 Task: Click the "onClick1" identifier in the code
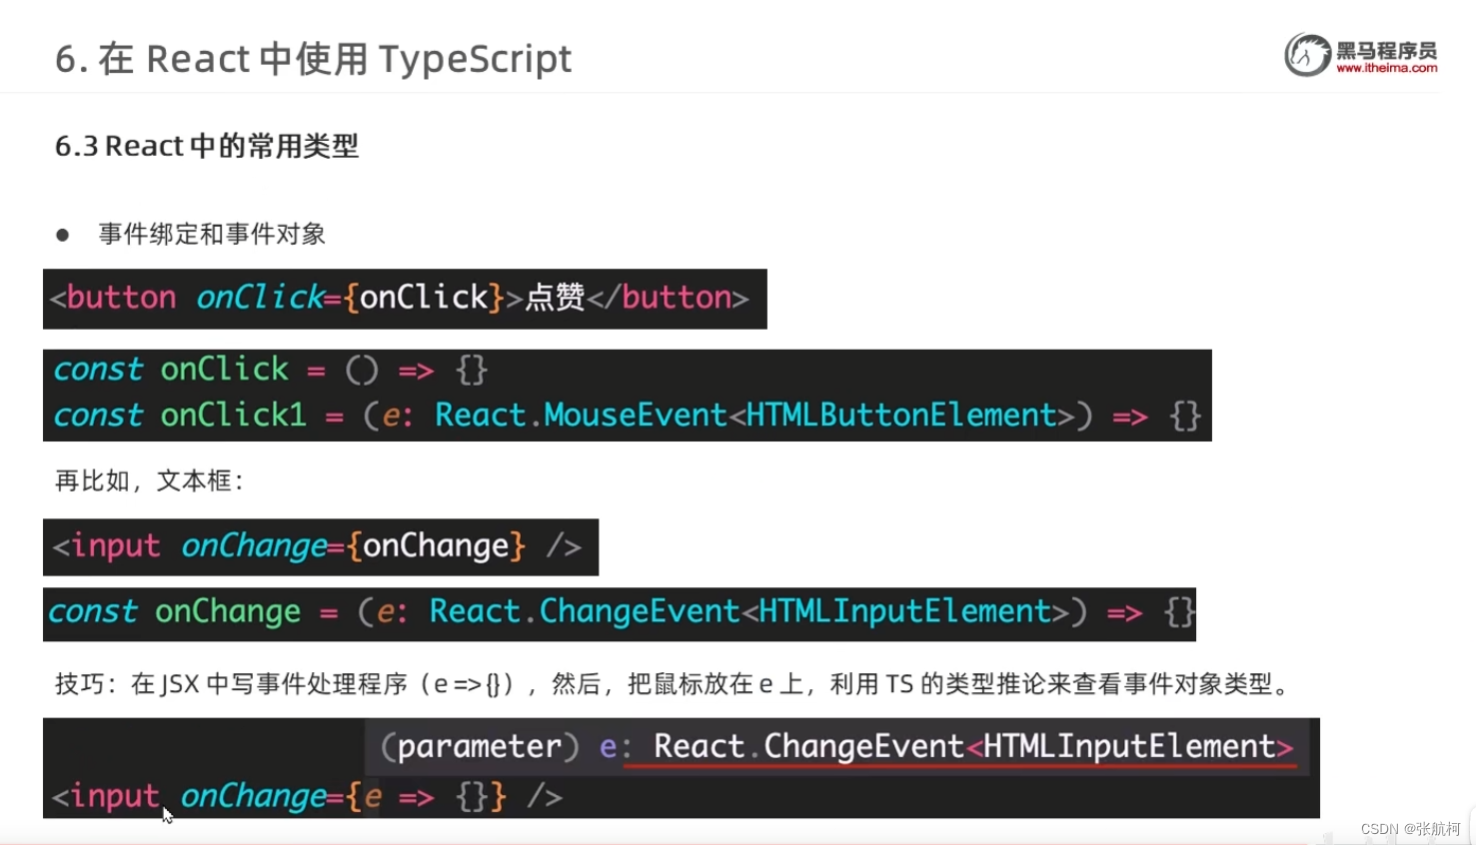click(x=233, y=415)
